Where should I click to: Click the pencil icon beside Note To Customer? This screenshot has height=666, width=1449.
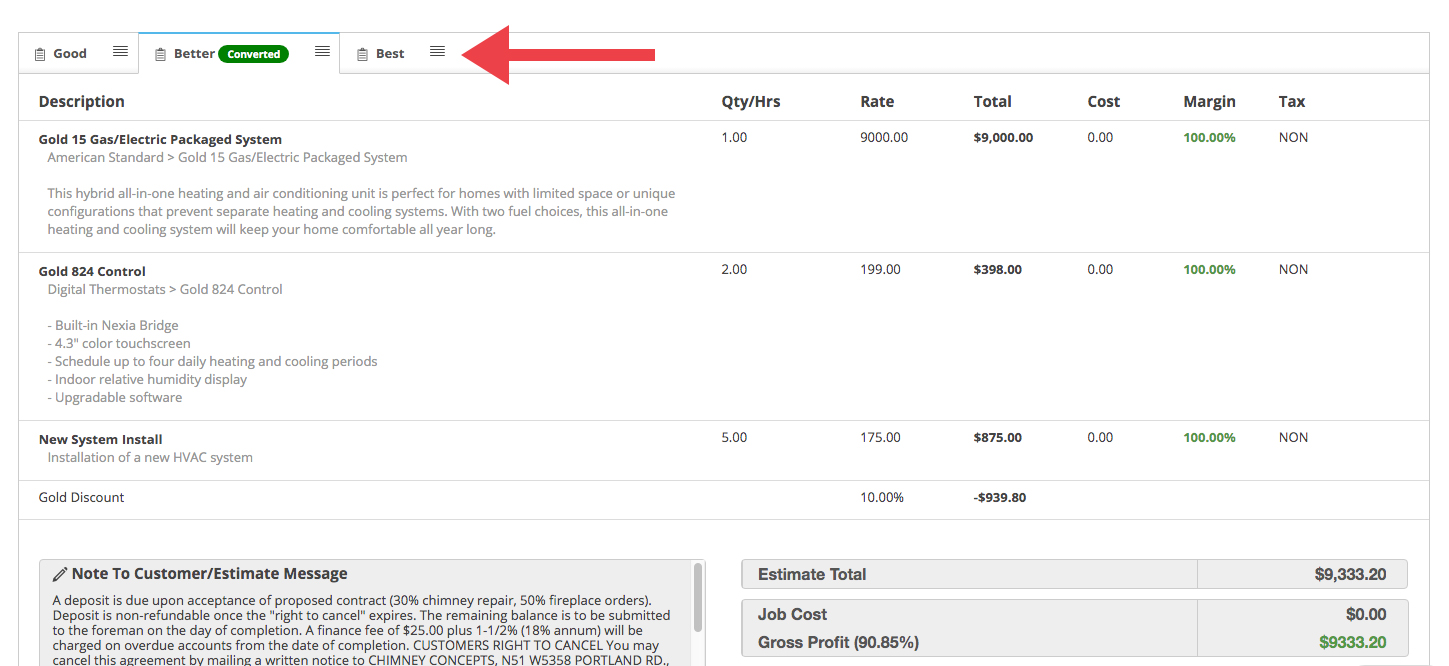[60, 574]
